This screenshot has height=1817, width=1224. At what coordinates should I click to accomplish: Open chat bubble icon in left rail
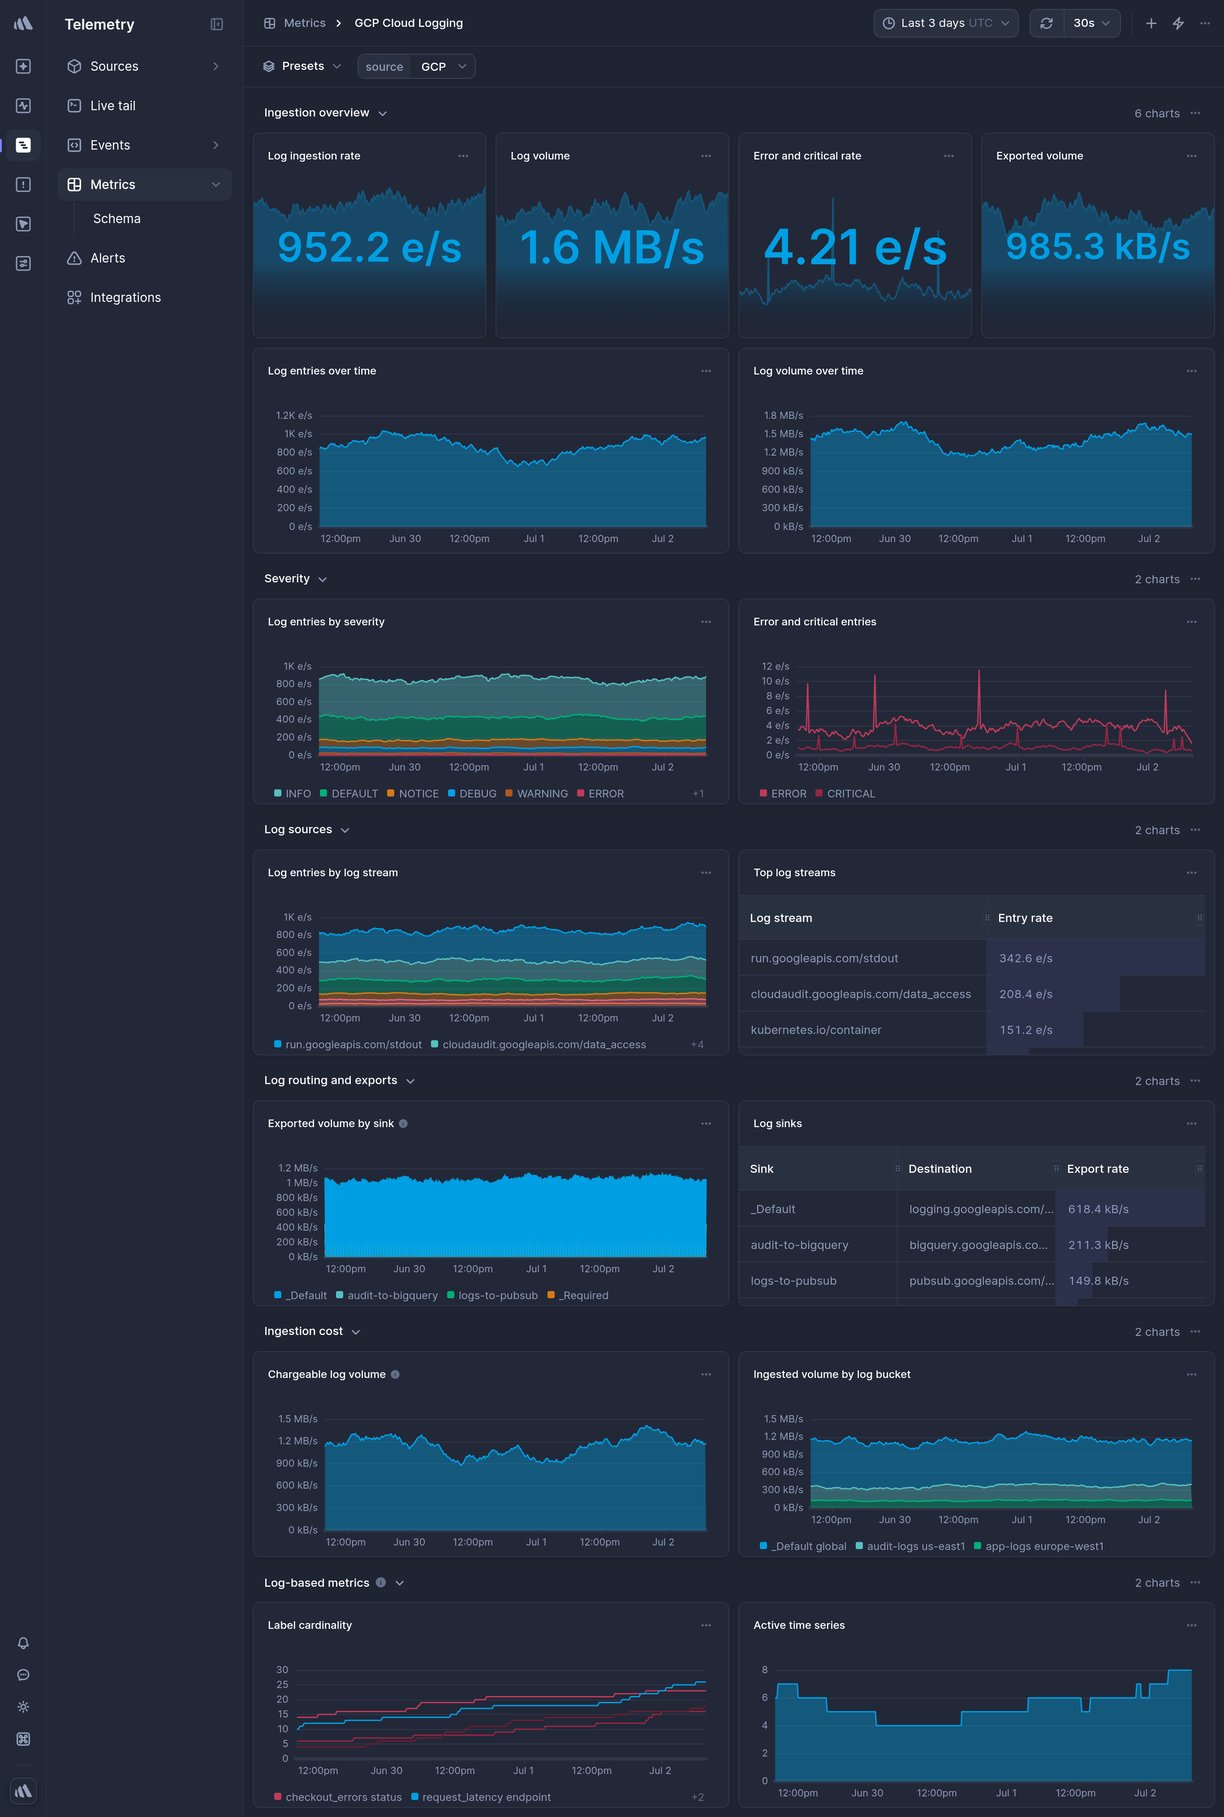tap(23, 1675)
